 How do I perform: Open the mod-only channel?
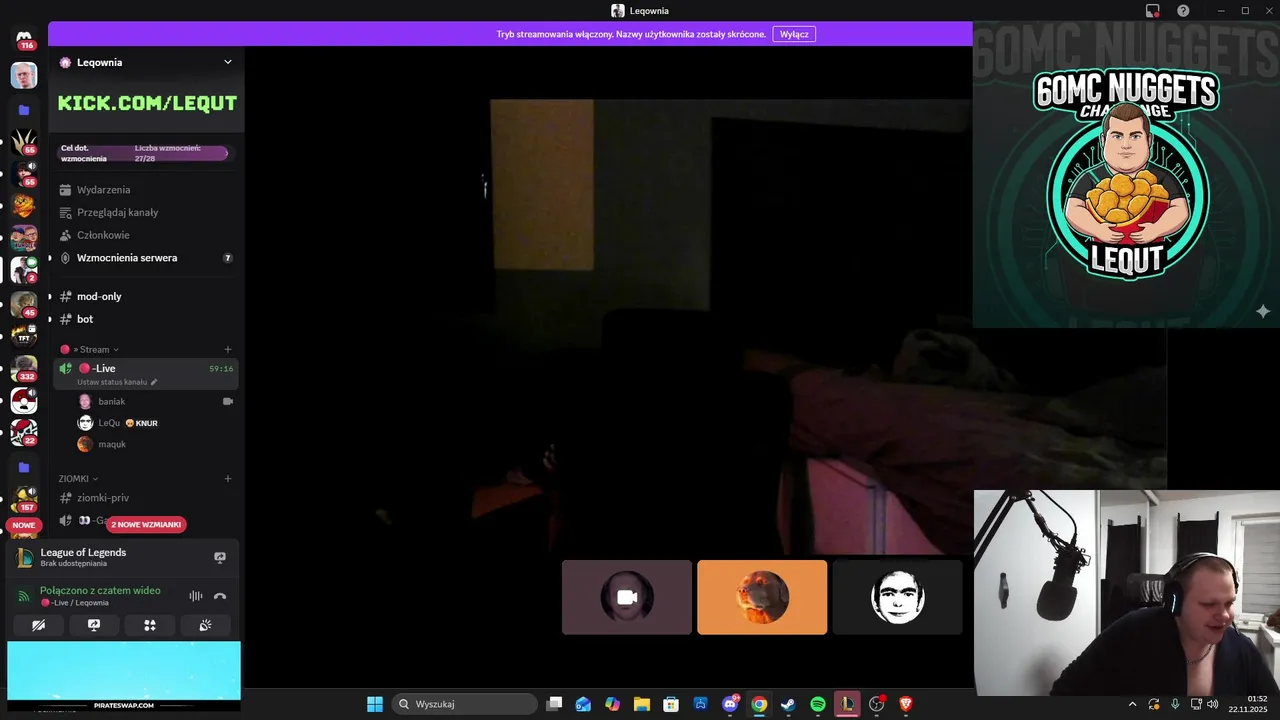[x=145, y=297]
